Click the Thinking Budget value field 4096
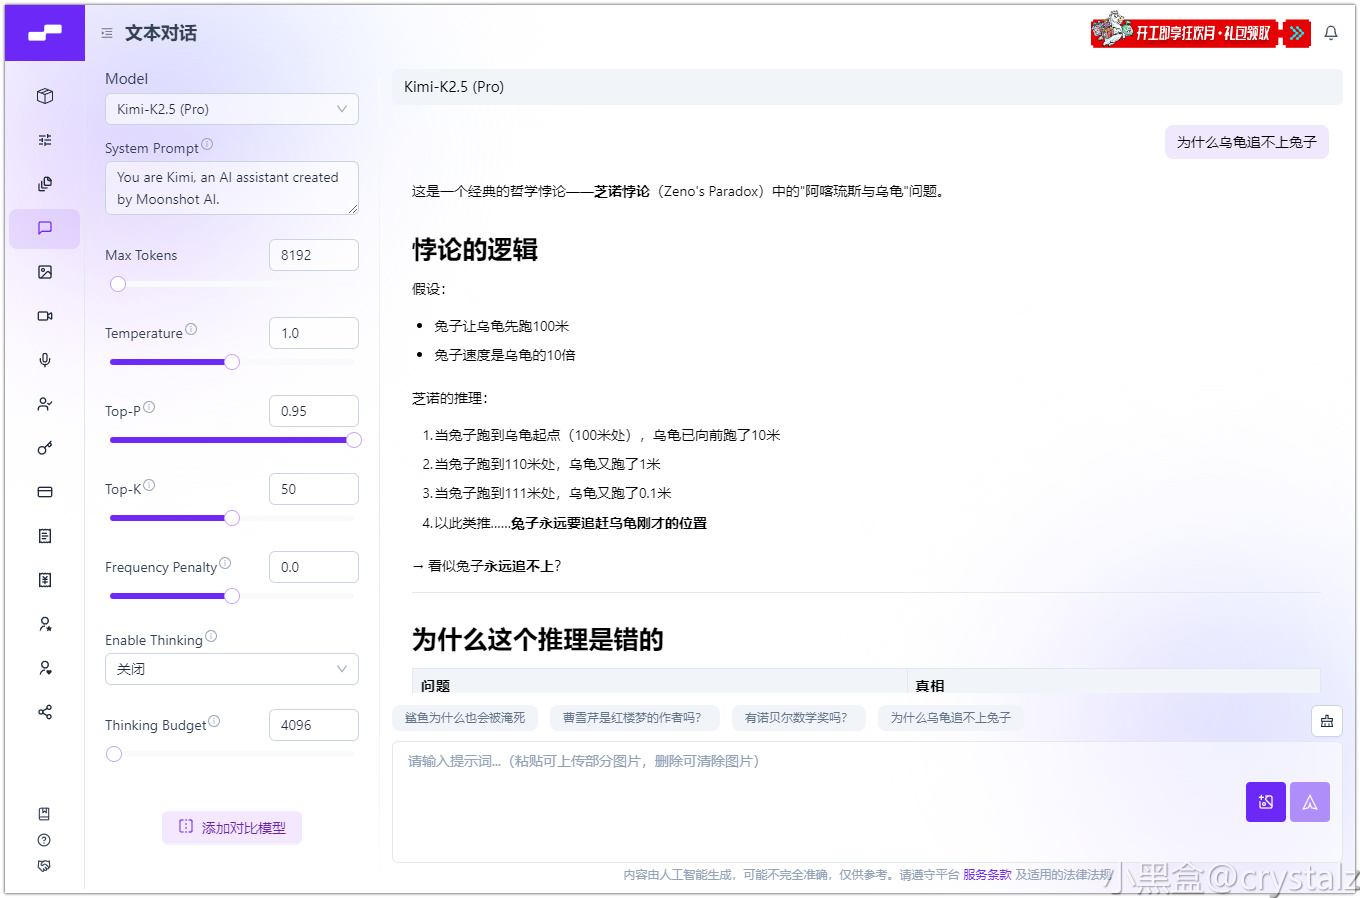1360x898 pixels. tap(314, 725)
